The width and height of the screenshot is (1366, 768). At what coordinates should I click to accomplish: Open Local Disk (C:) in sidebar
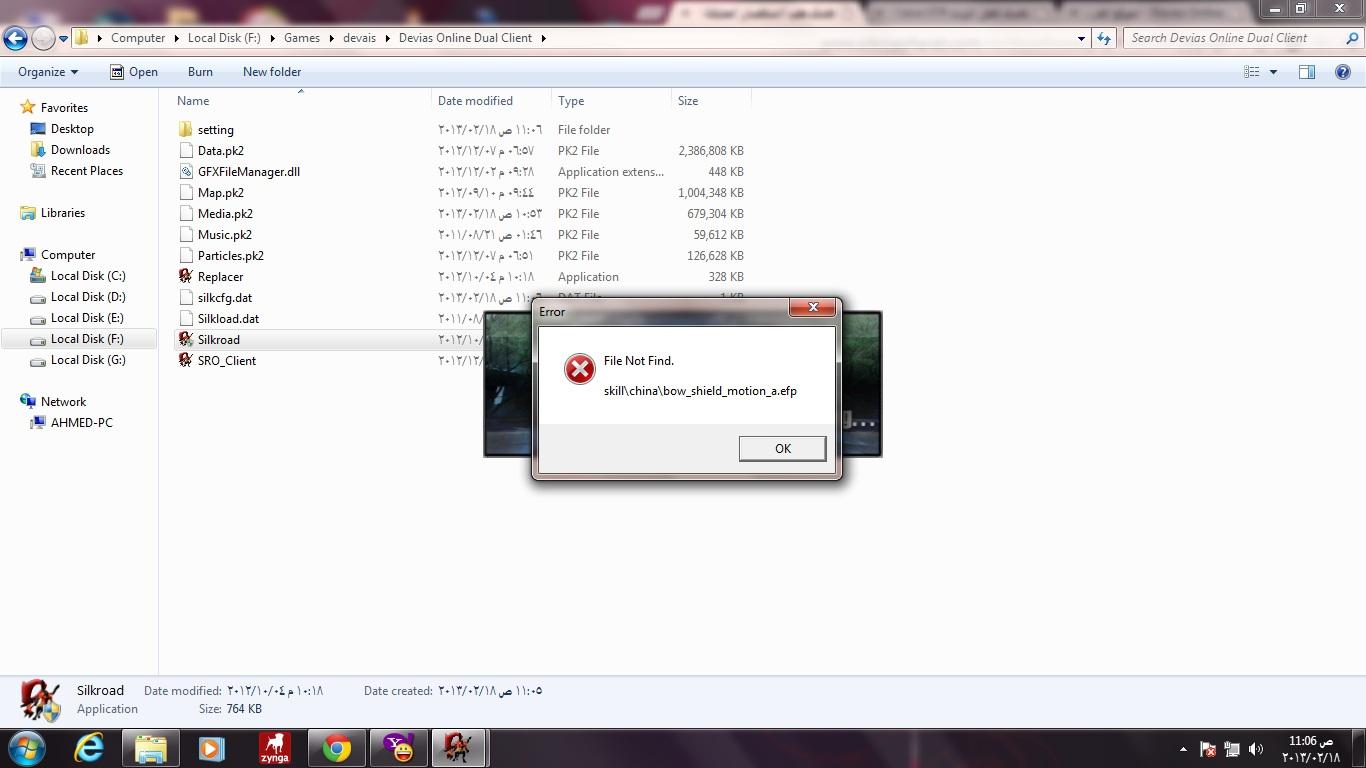[88, 276]
